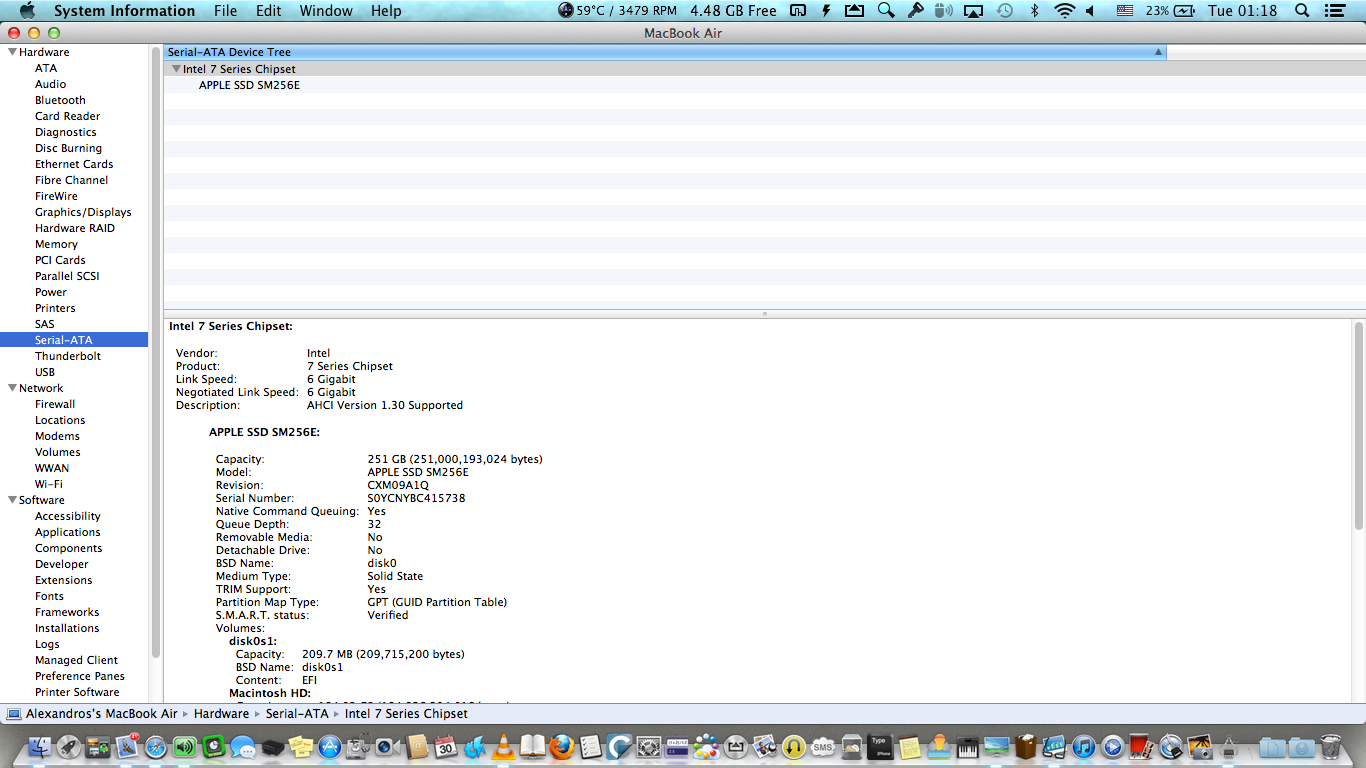Open Spotlight search in the menu bar
The height and width of the screenshot is (768, 1366).
1301,11
